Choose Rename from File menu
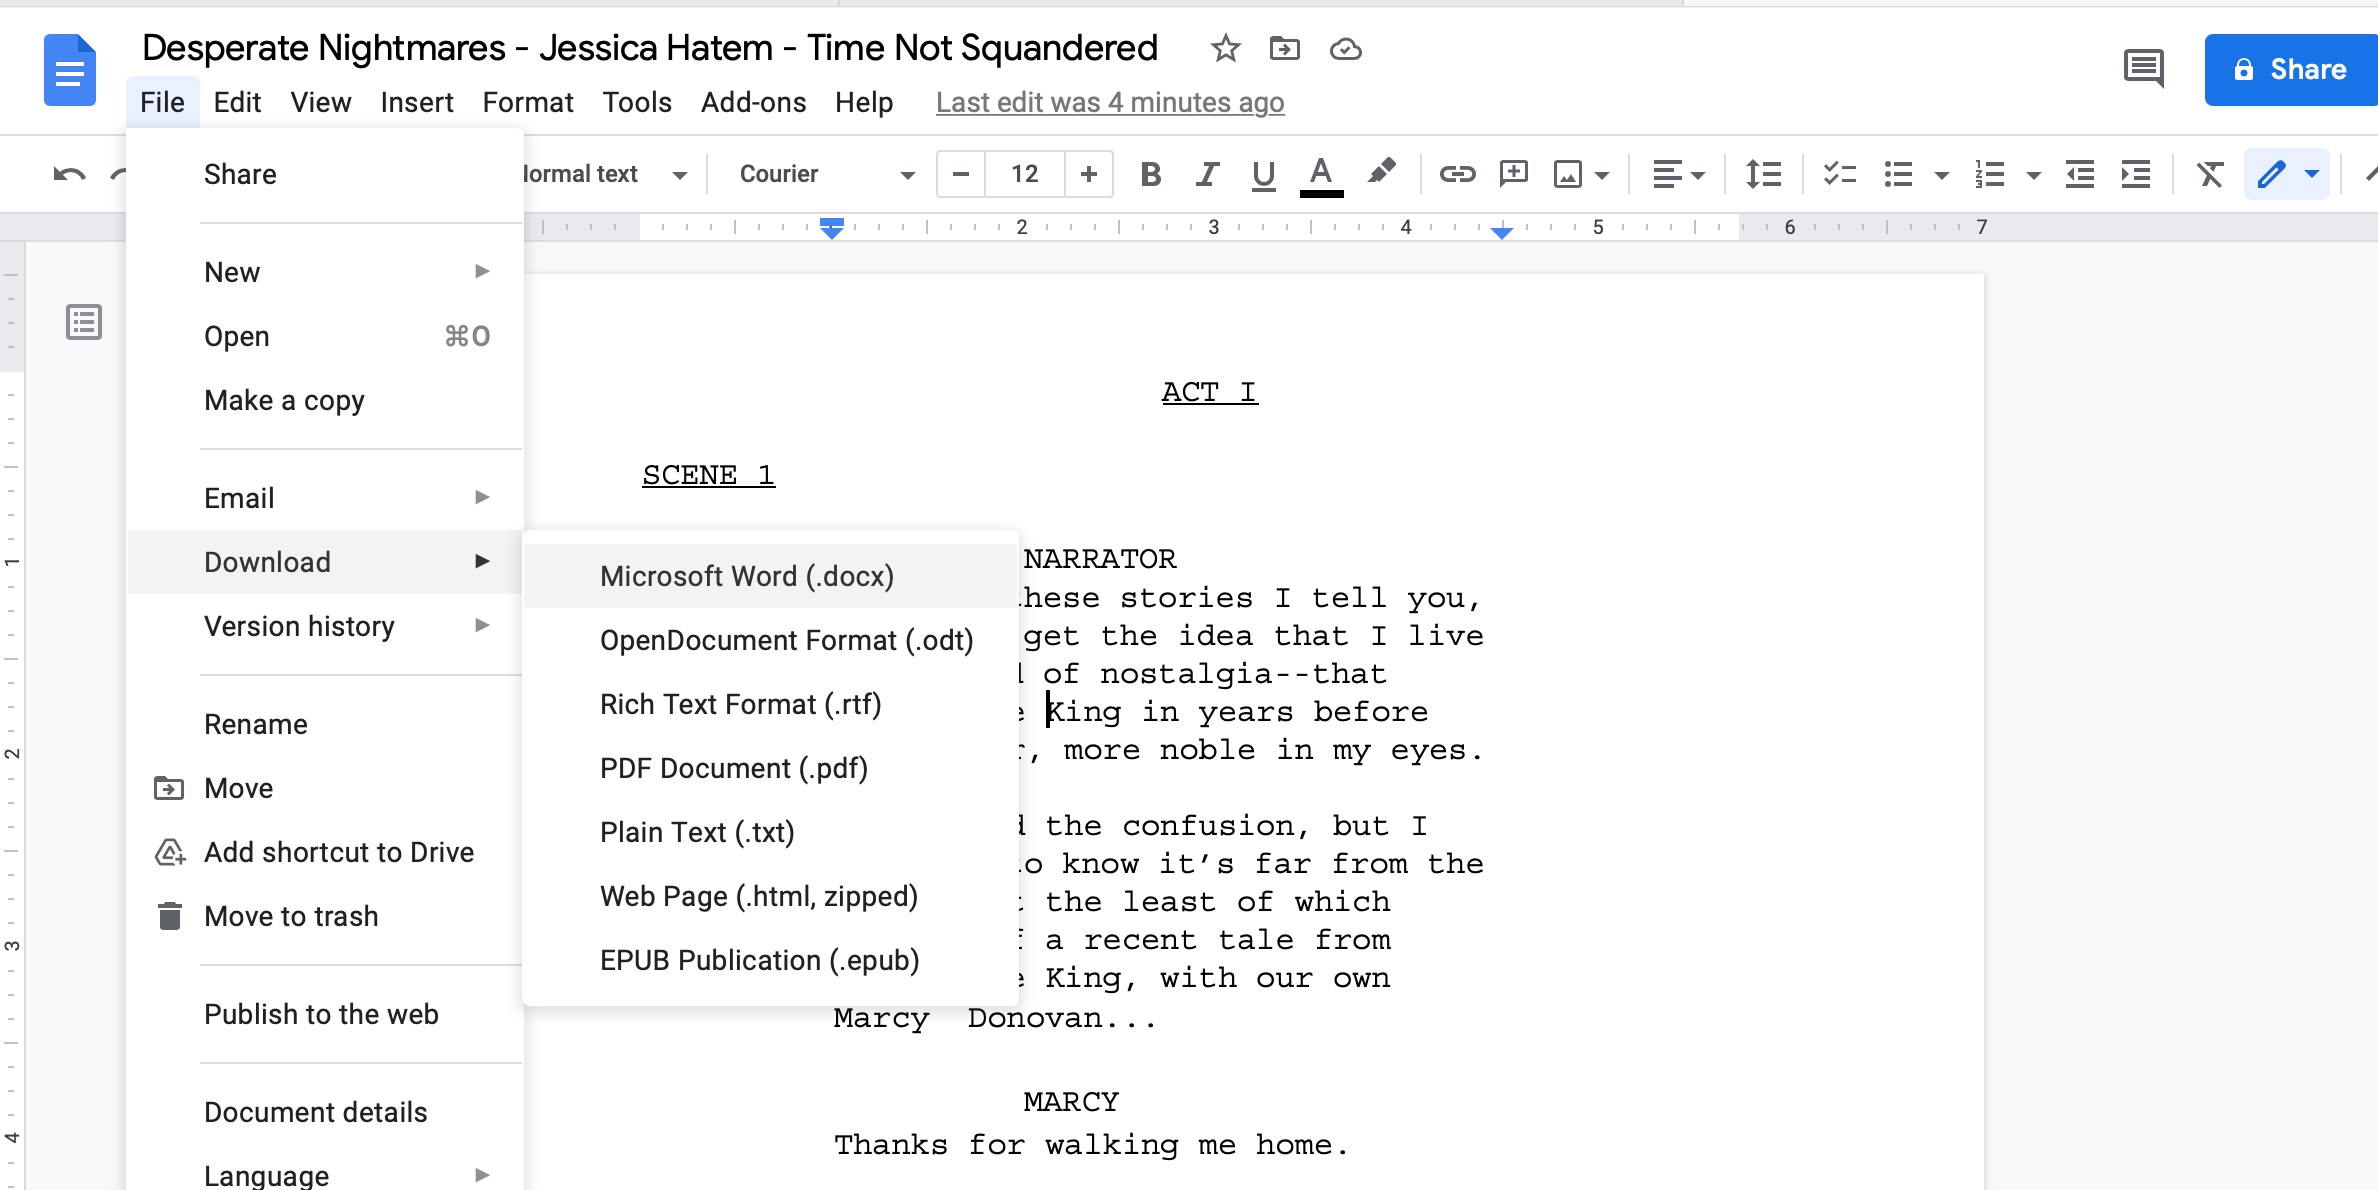The width and height of the screenshot is (2378, 1190). tap(326, 724)
